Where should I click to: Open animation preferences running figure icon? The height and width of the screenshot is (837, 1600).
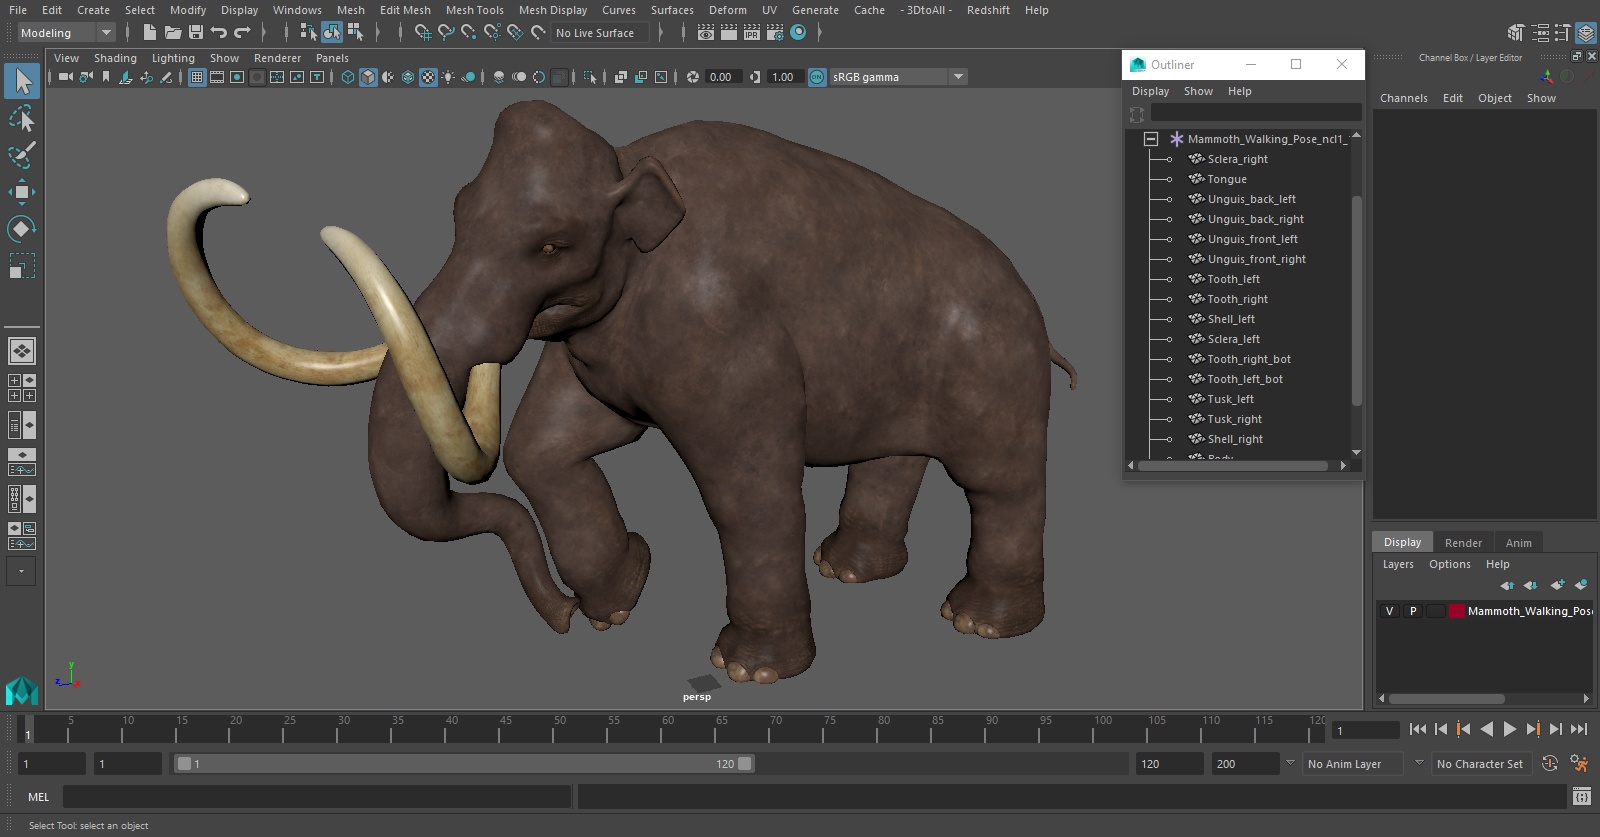pyautogui.click(x=1580, y=764)
